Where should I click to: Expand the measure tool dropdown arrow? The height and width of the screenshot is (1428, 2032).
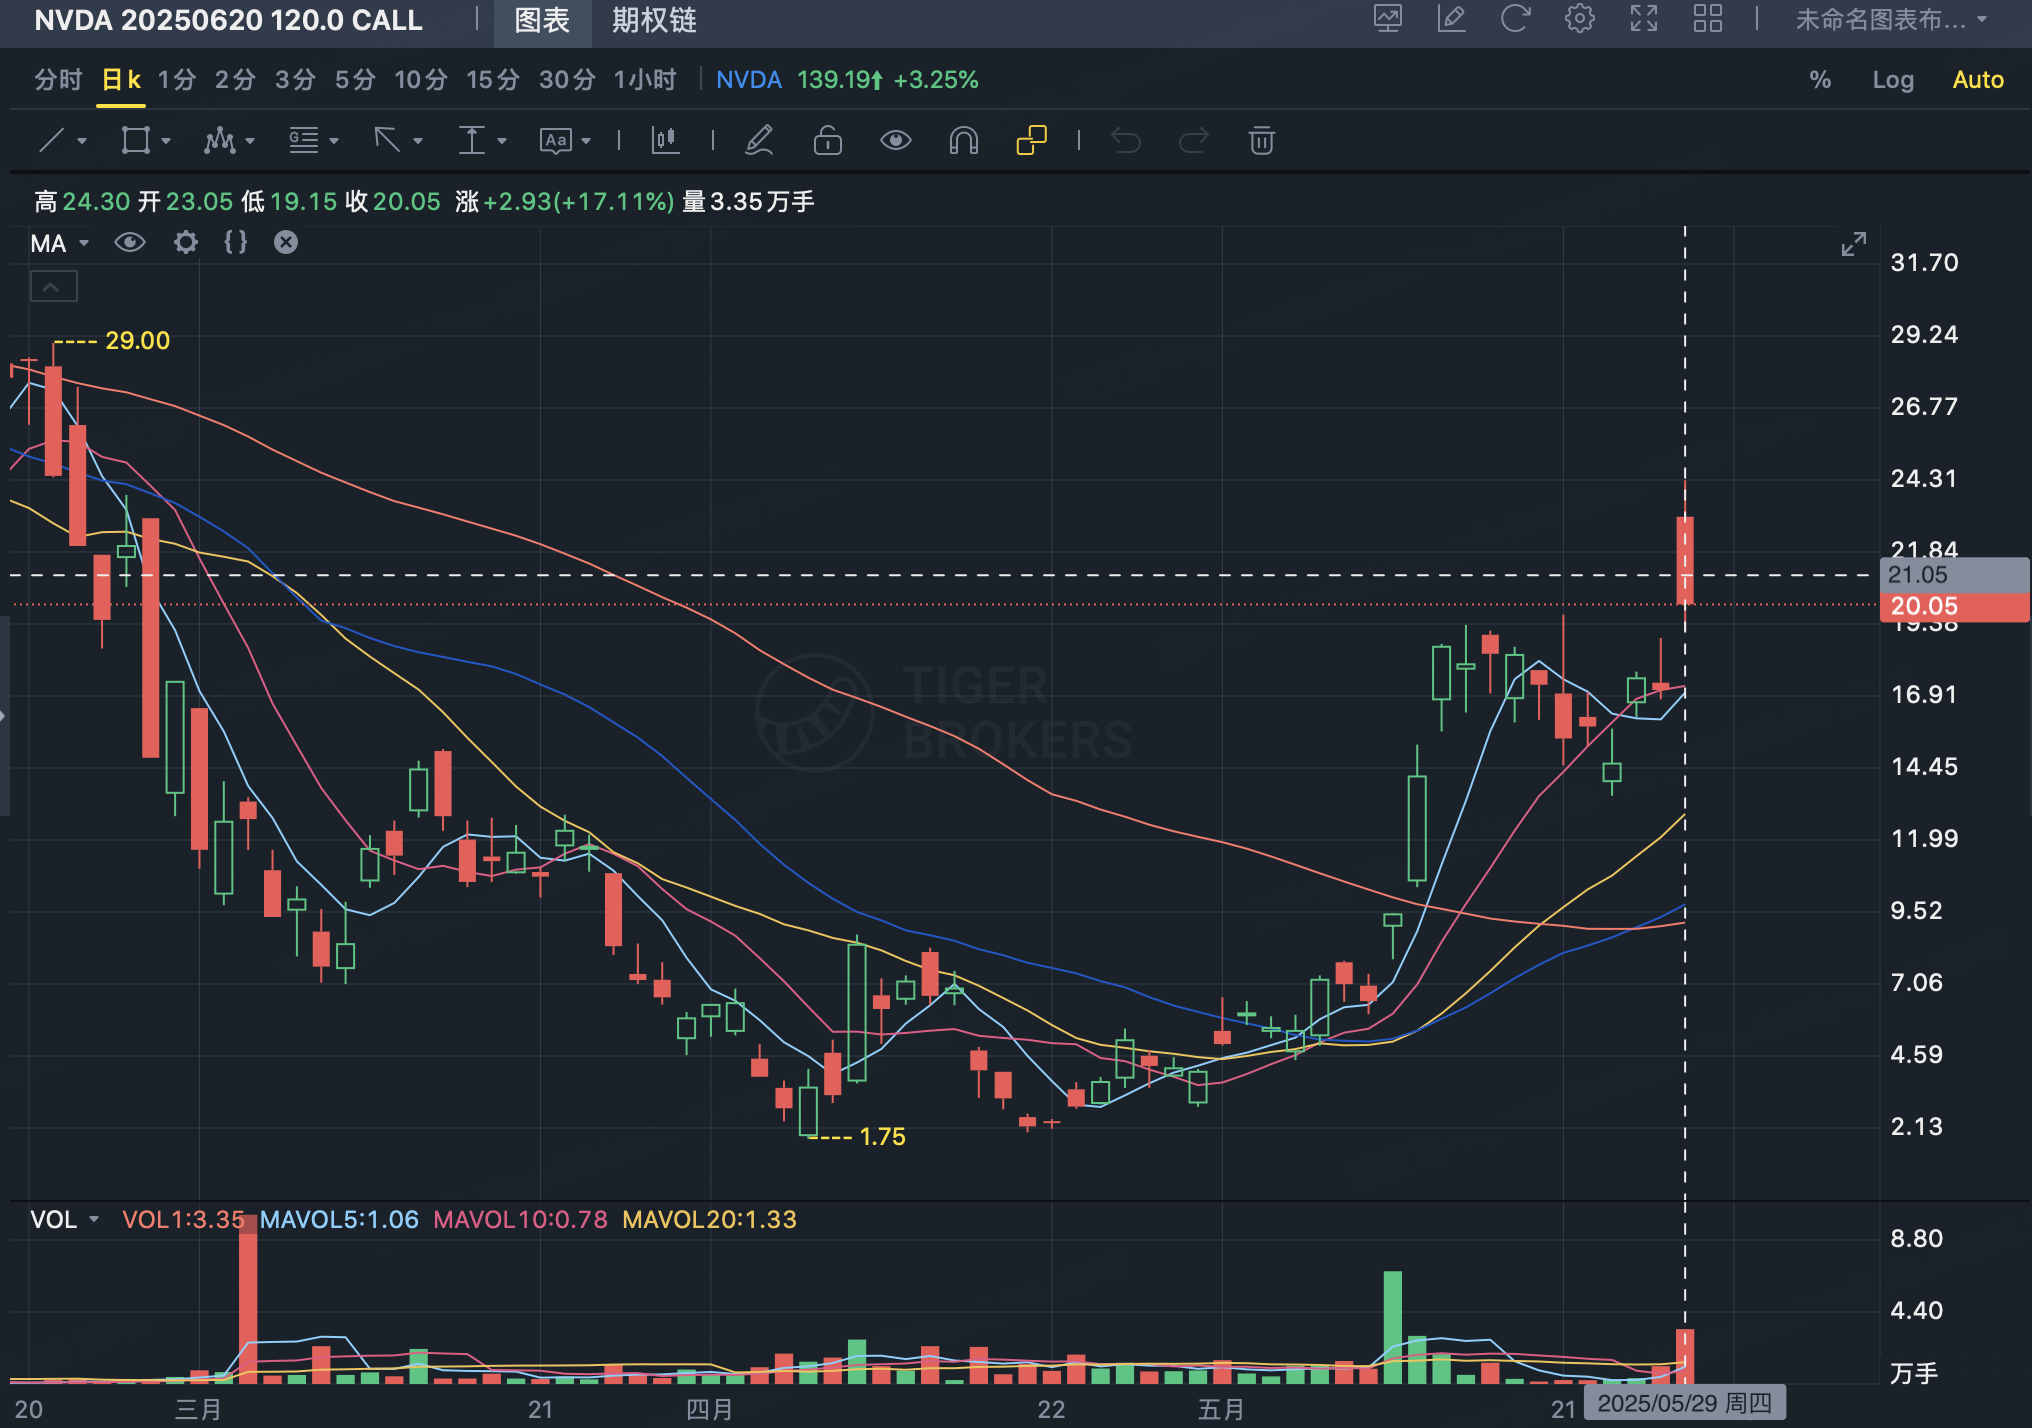pyautogui.click(x=502, y=141)
